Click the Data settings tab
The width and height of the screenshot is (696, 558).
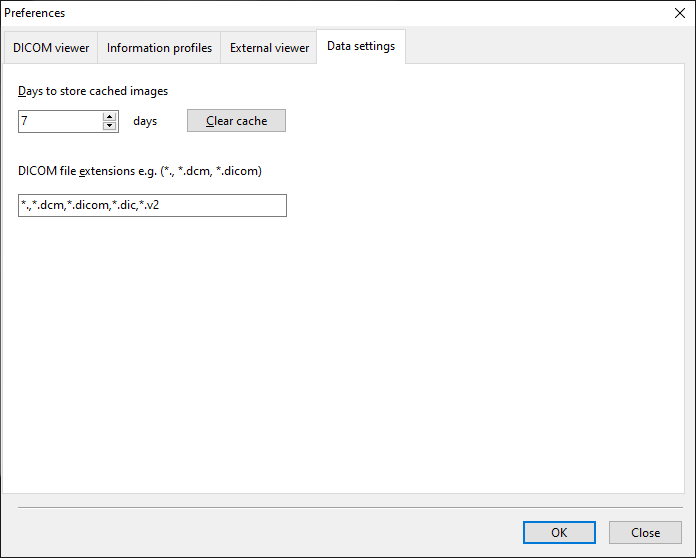360,46
